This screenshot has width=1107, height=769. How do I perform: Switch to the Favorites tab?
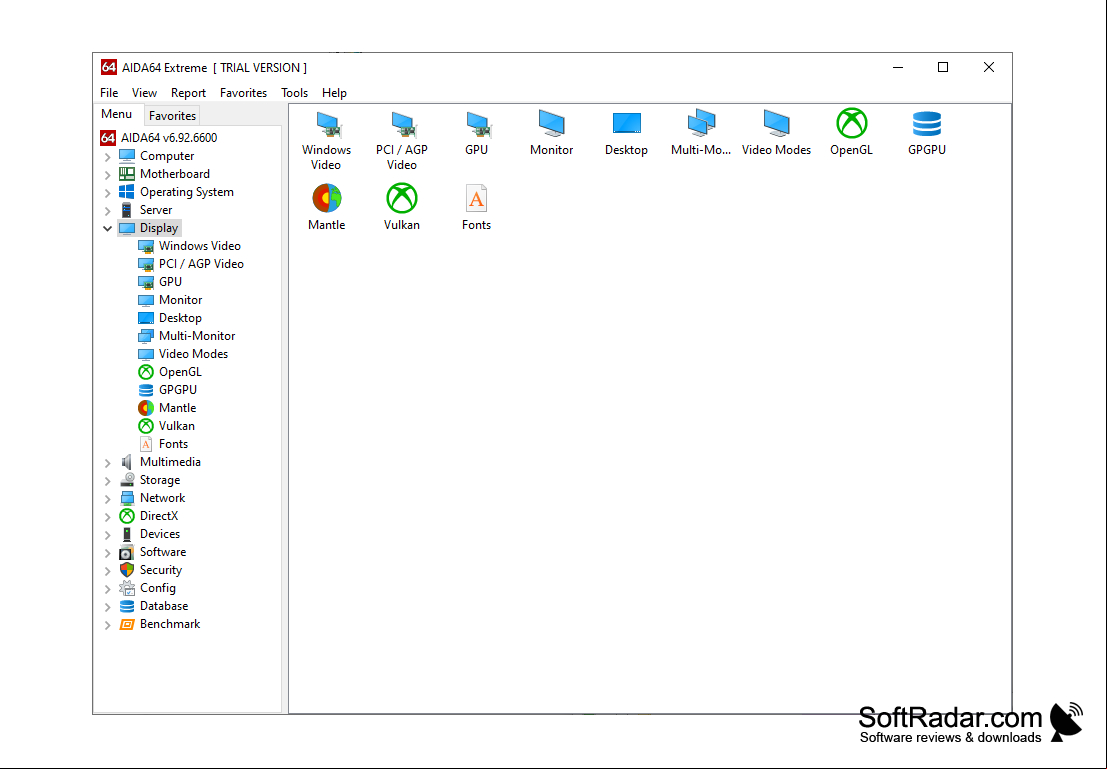(172, 115)
